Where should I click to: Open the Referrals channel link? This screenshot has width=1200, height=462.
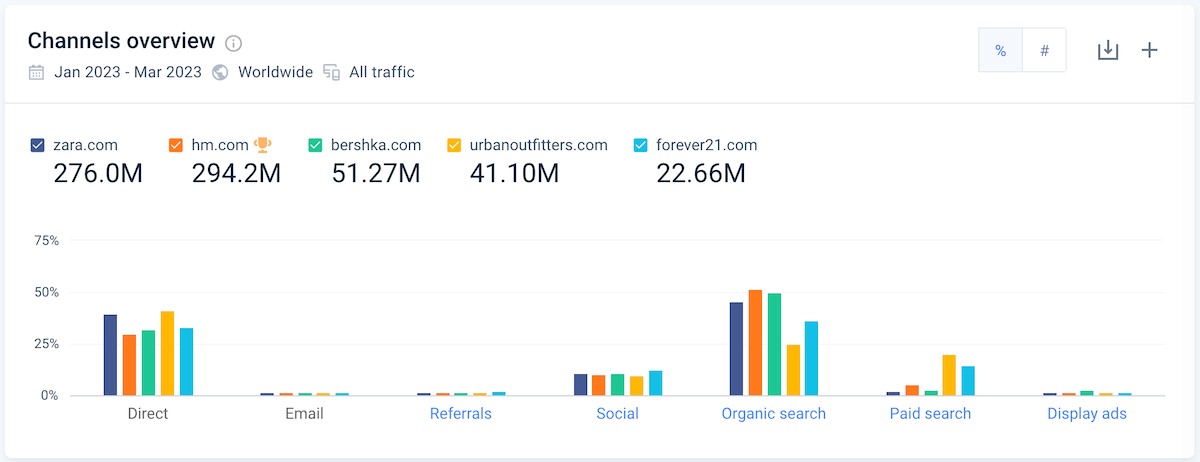[460, 413]
